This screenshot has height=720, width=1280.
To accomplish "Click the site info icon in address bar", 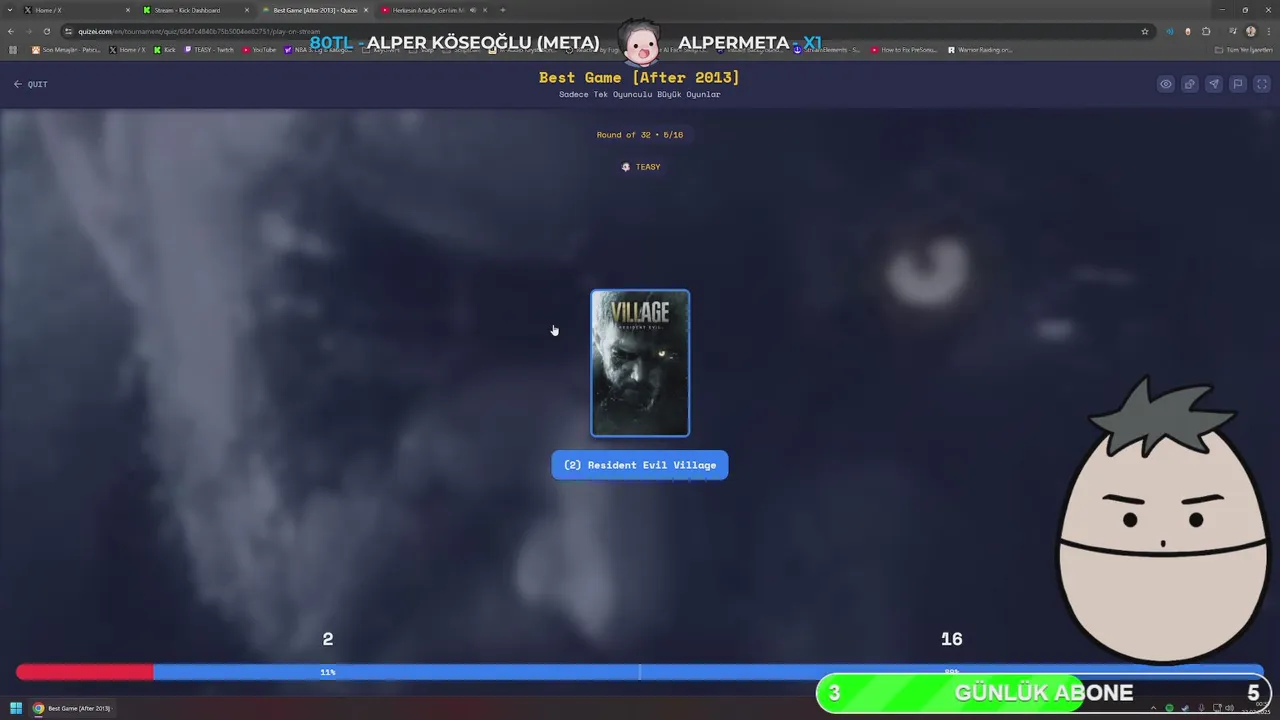I will [x=69, y=31].
